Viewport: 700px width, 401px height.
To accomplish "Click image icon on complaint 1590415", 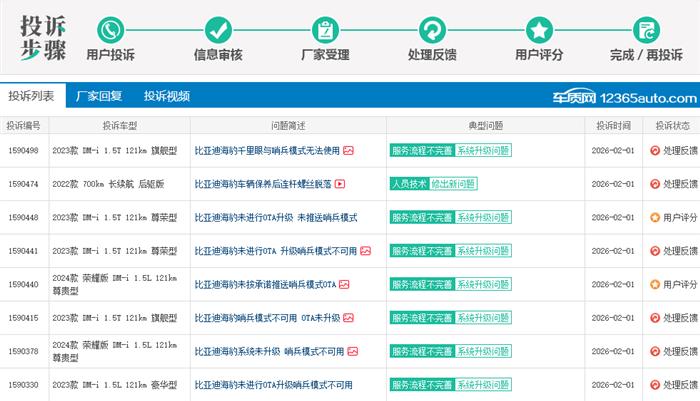I will coord(348,318).
